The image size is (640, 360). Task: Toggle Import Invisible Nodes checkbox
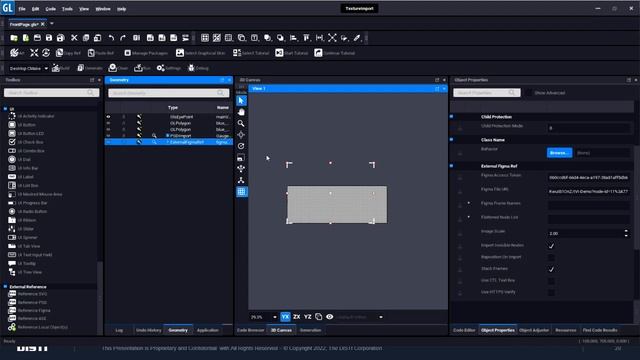point(551,246)
